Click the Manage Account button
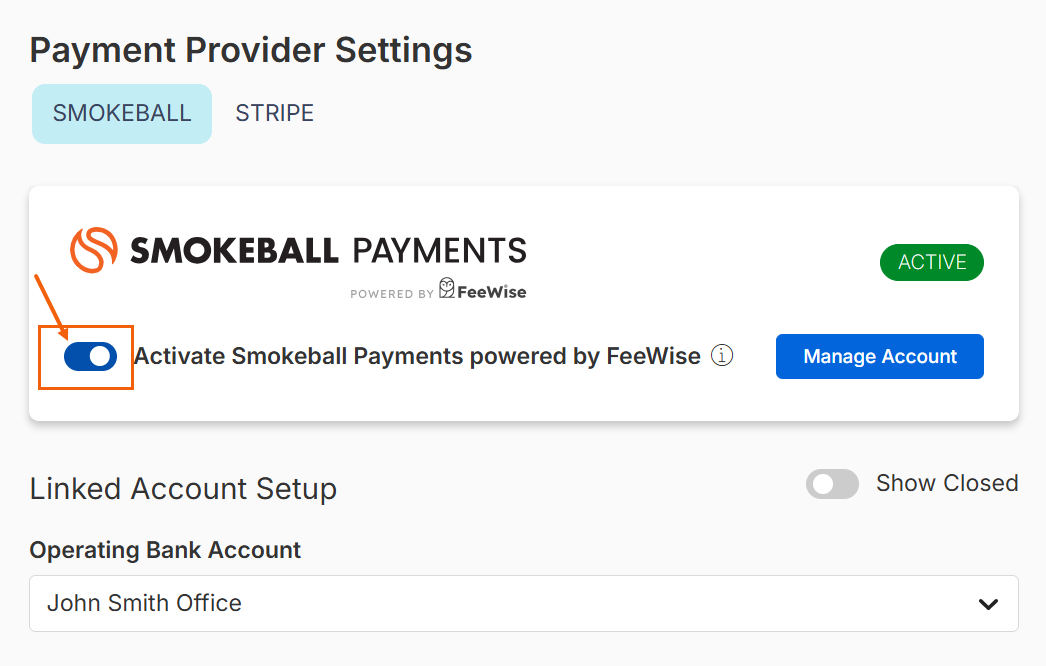 pos(879,356)
